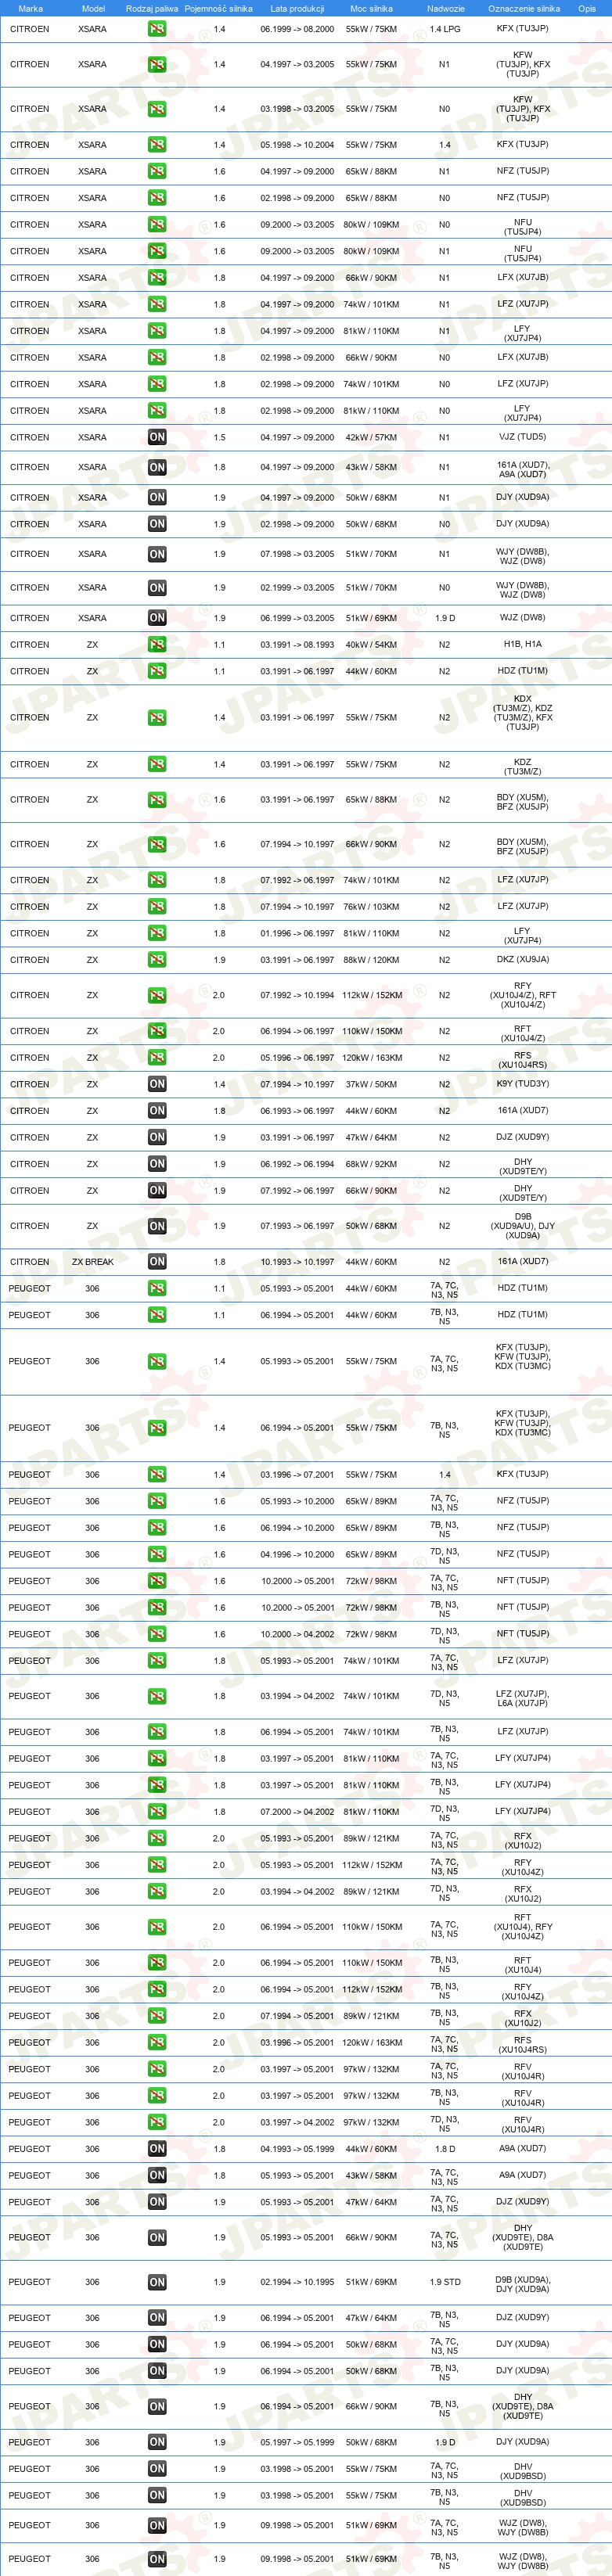Image resolution: width=612 pixels, height=2576 pixels.
Task: Click diesel ON icon in VJZ (TUD5) row
Action: tap(157, 437)
